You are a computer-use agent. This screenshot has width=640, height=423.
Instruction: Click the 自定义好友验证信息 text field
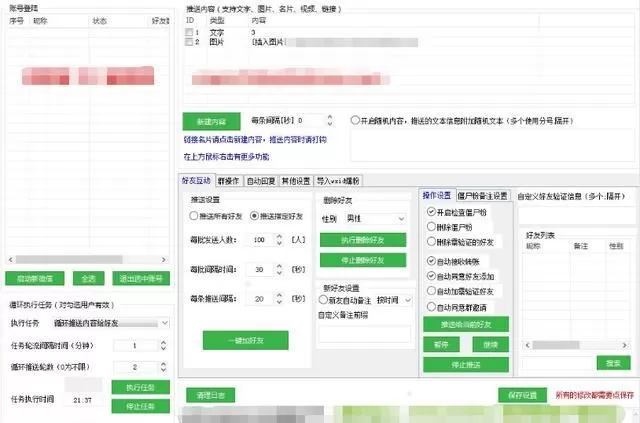click(577, 215)
